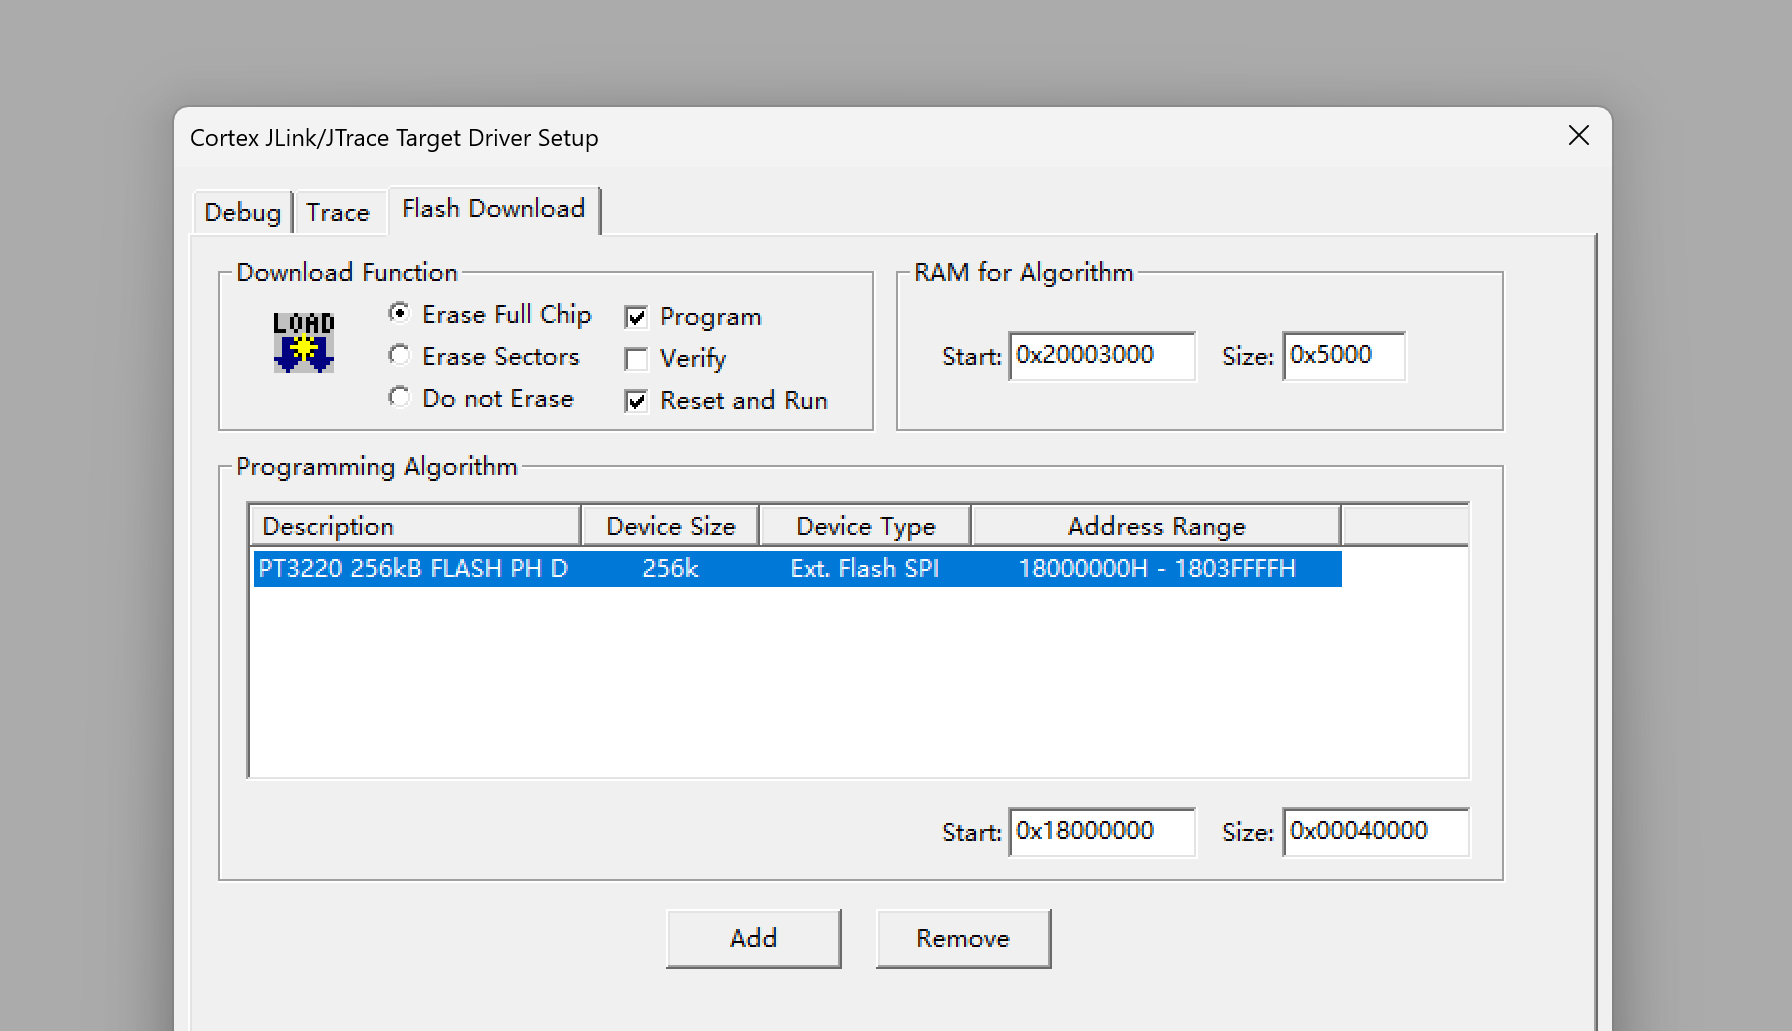
Task: Edit Programming Algorithm Size field
Action: pyautogui.click(x=1375, y=832)
